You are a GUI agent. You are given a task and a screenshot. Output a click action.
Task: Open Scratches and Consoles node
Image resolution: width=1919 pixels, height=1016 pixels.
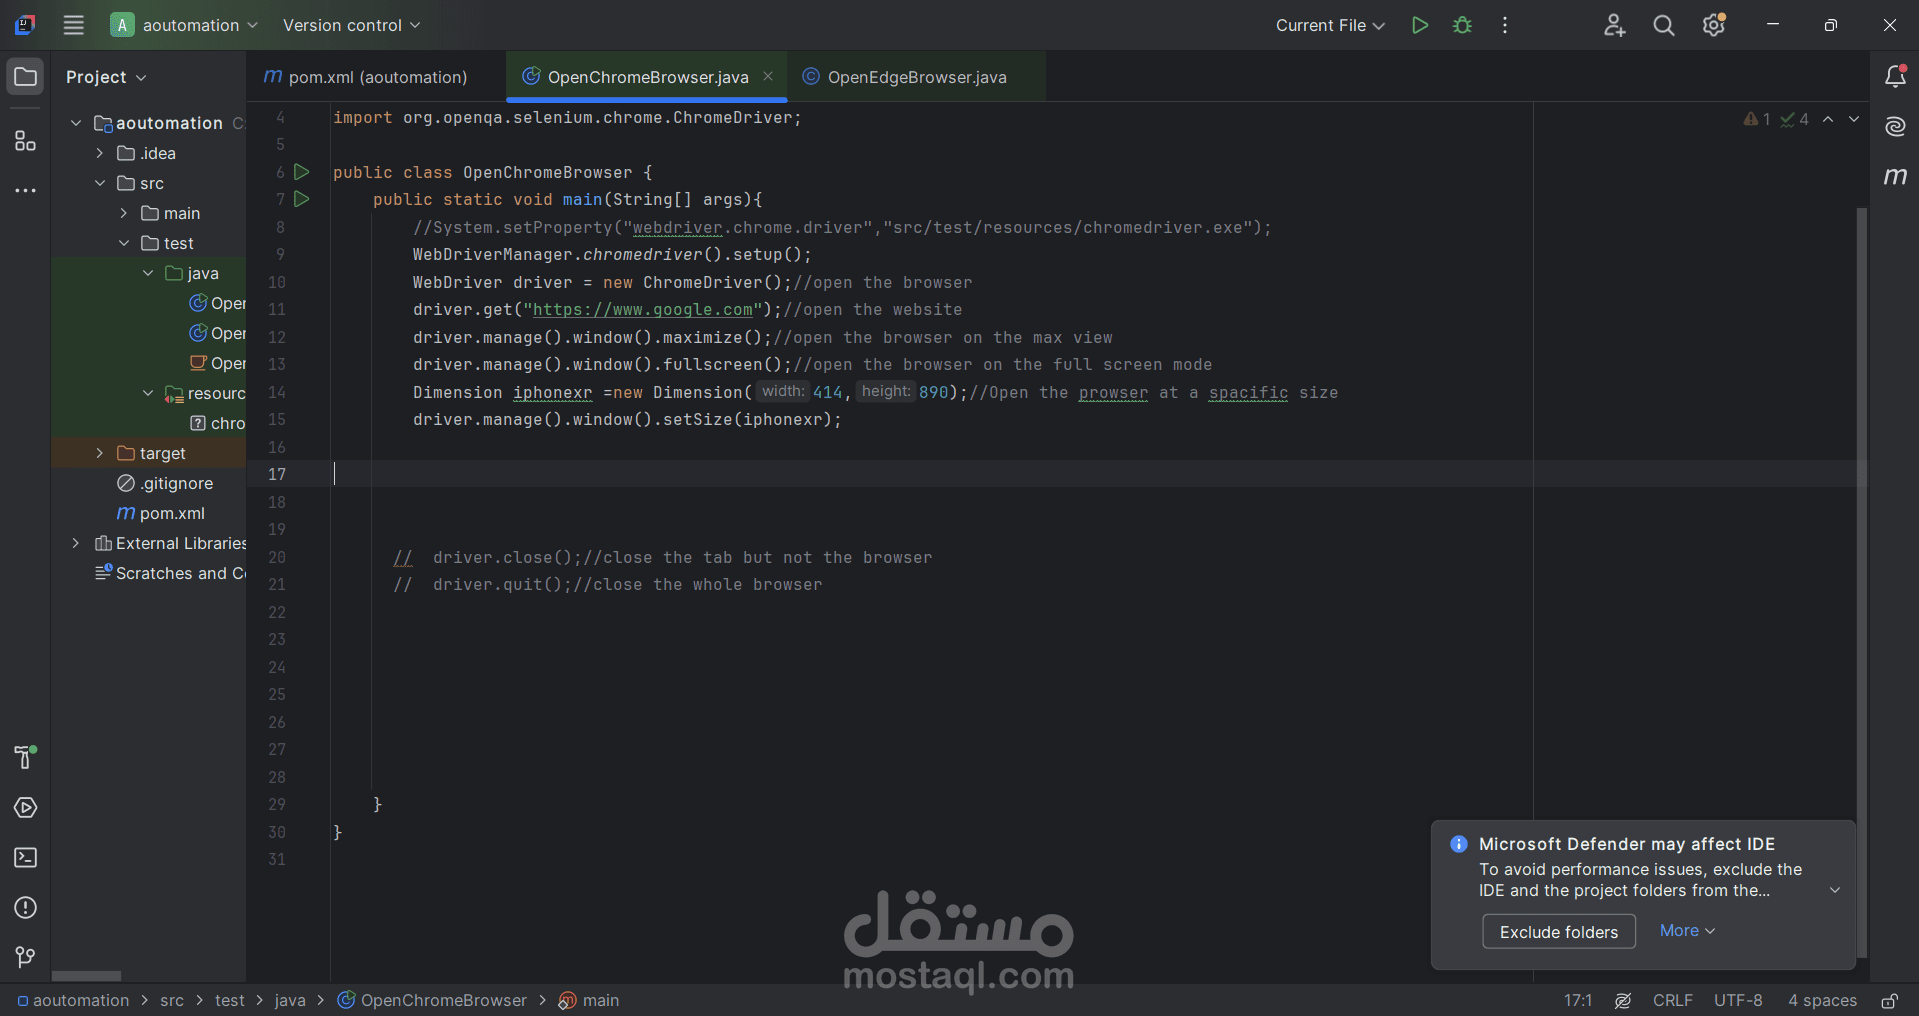170,573
